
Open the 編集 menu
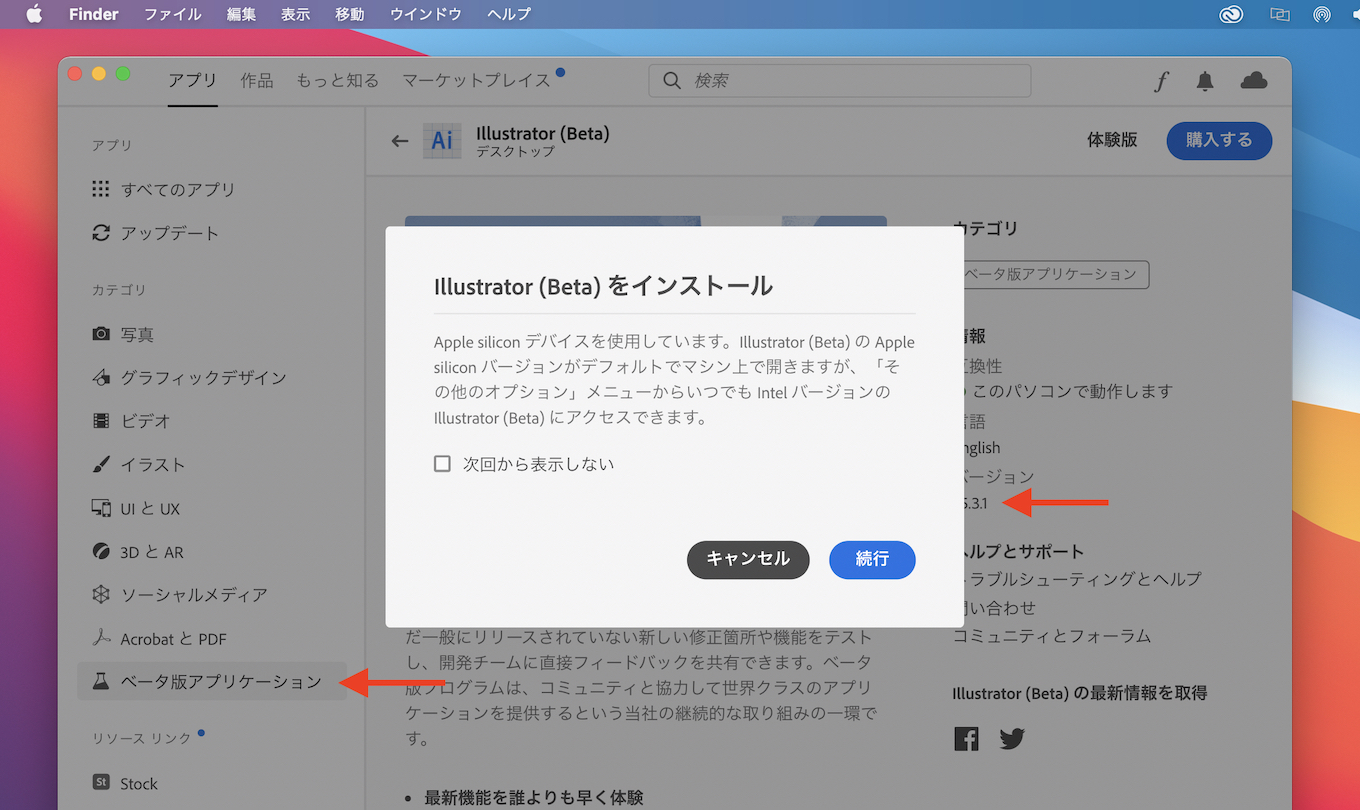241,14
